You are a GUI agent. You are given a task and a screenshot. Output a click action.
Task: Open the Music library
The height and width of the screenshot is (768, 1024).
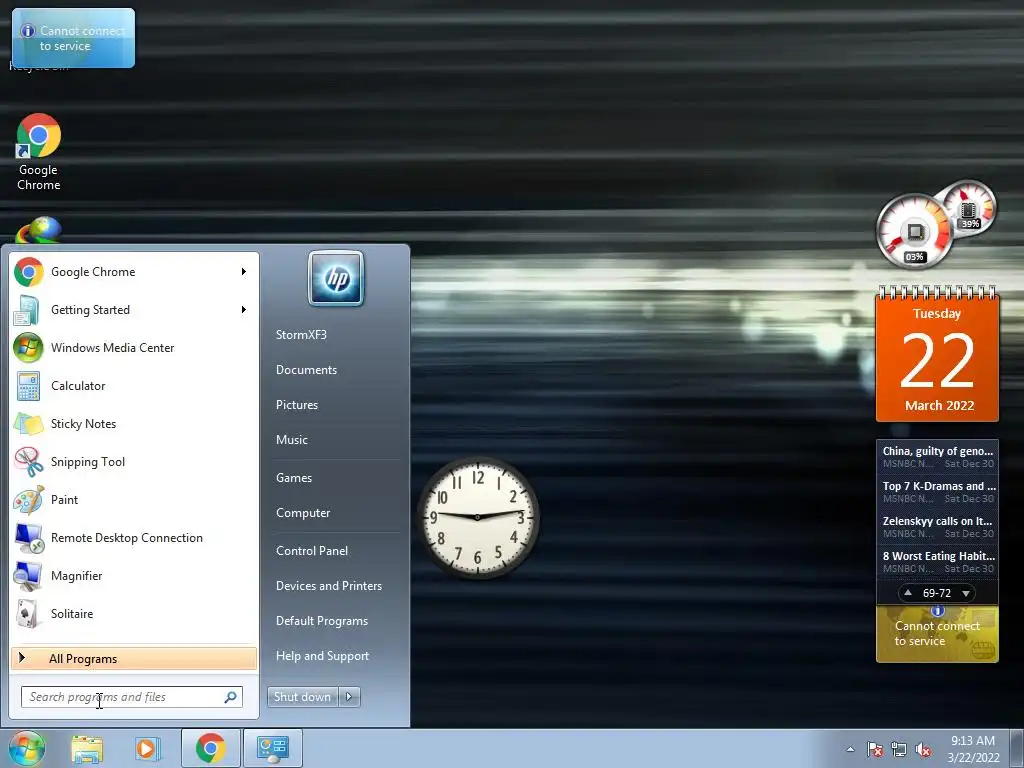coord(291,440)
